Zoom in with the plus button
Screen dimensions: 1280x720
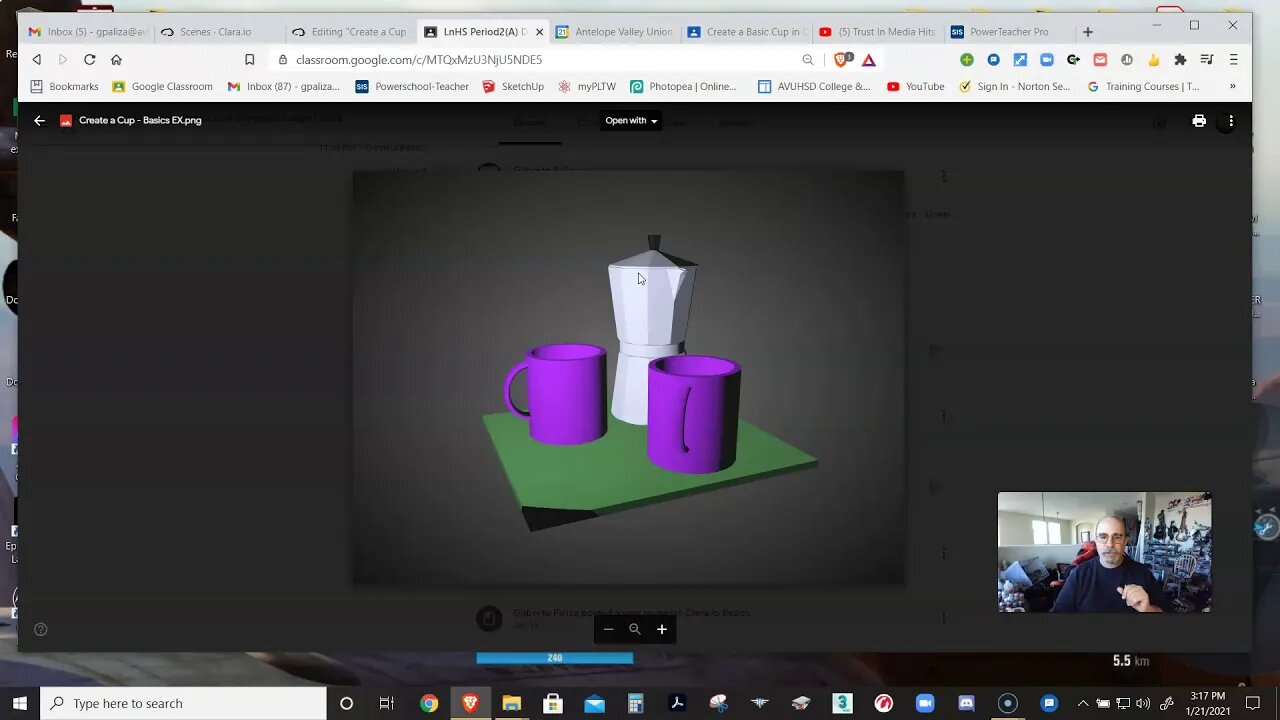661,629
